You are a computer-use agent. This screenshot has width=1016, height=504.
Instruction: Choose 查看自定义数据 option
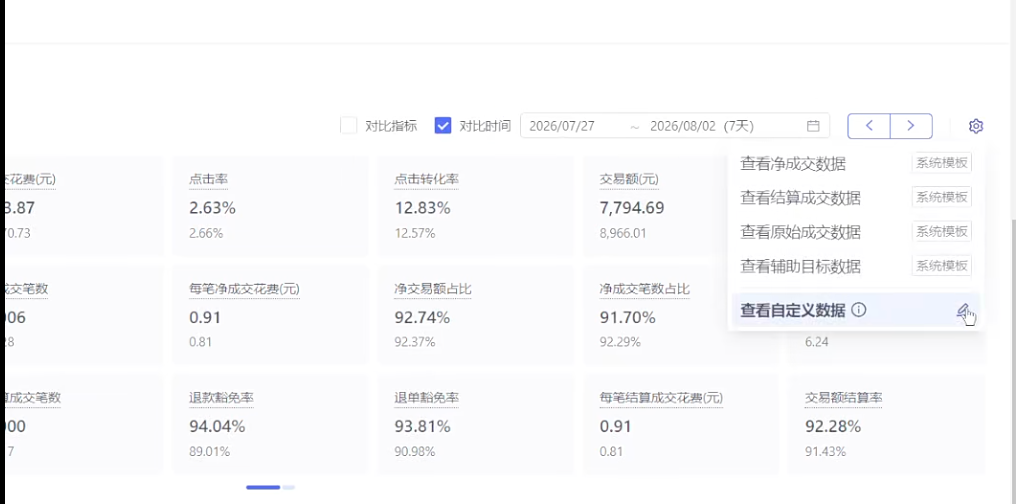[x=855, y=310]
